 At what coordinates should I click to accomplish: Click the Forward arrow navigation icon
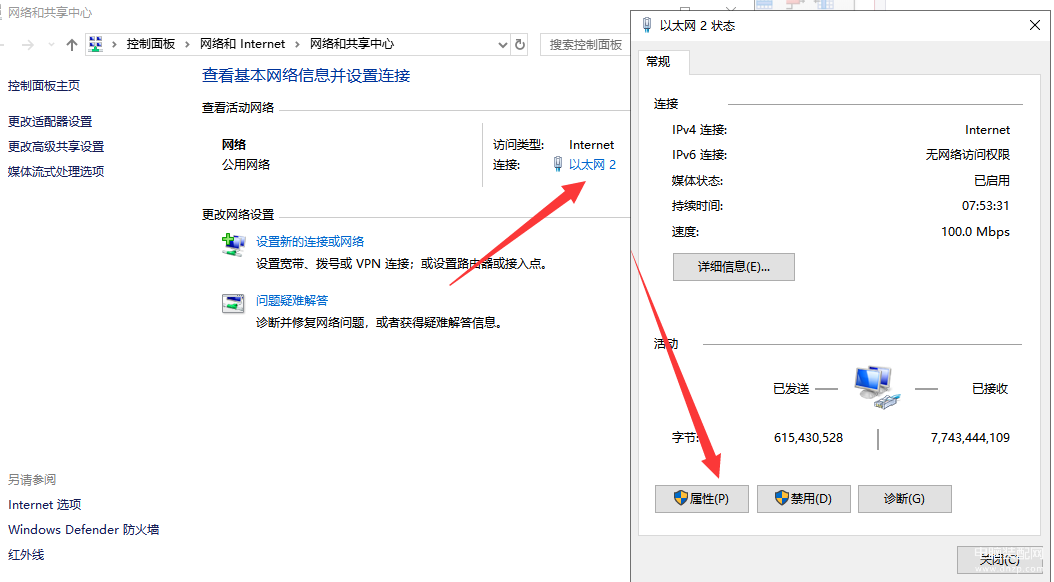click(x=28, y=44)
